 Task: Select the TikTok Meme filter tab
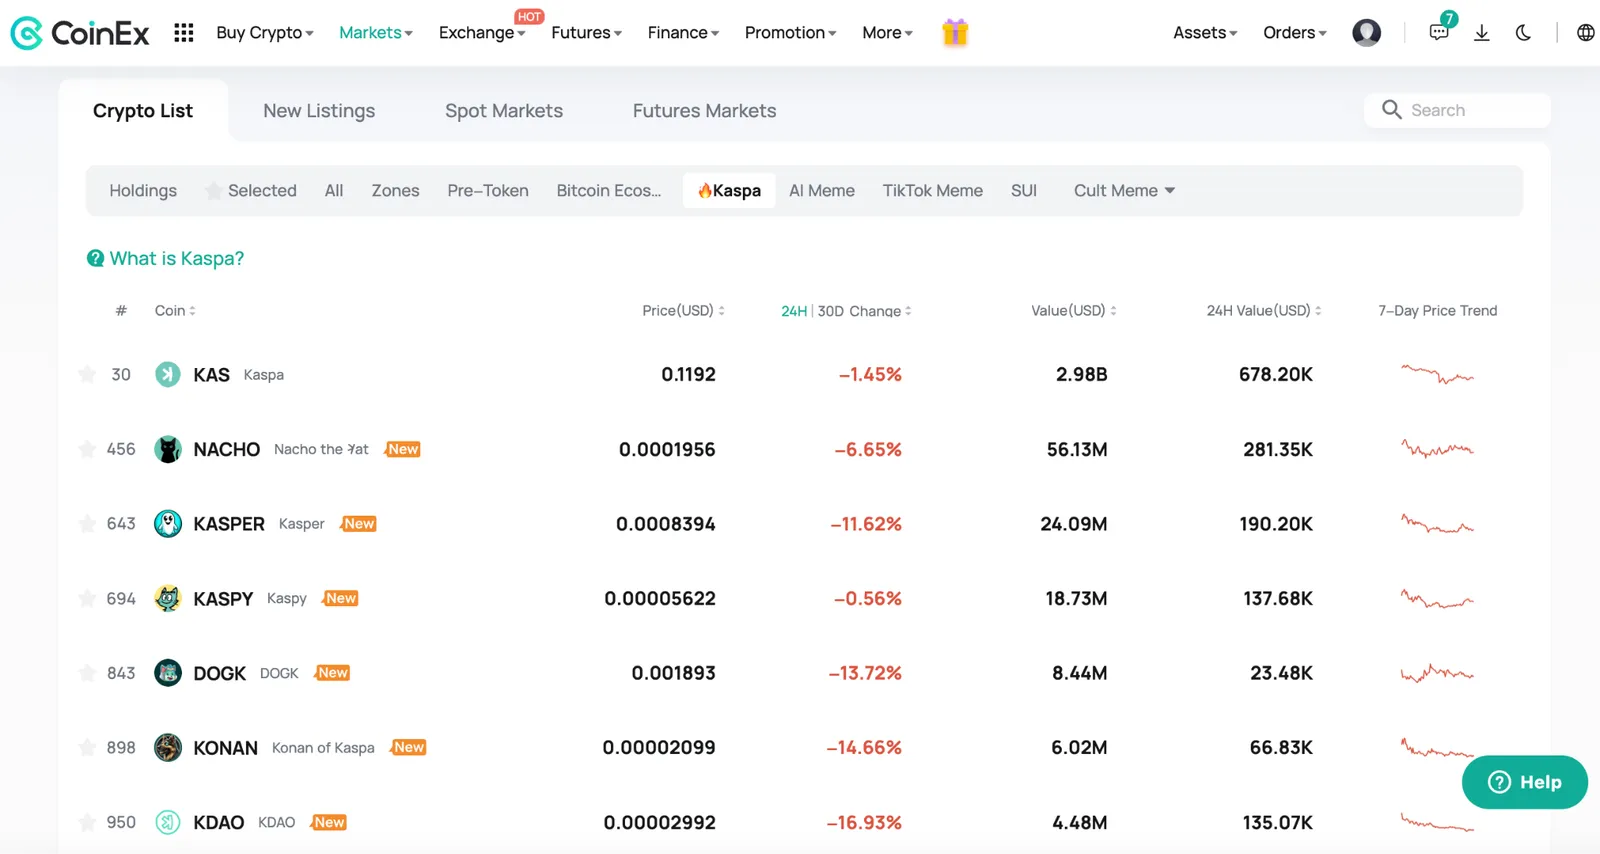click(x=933, y=191)
